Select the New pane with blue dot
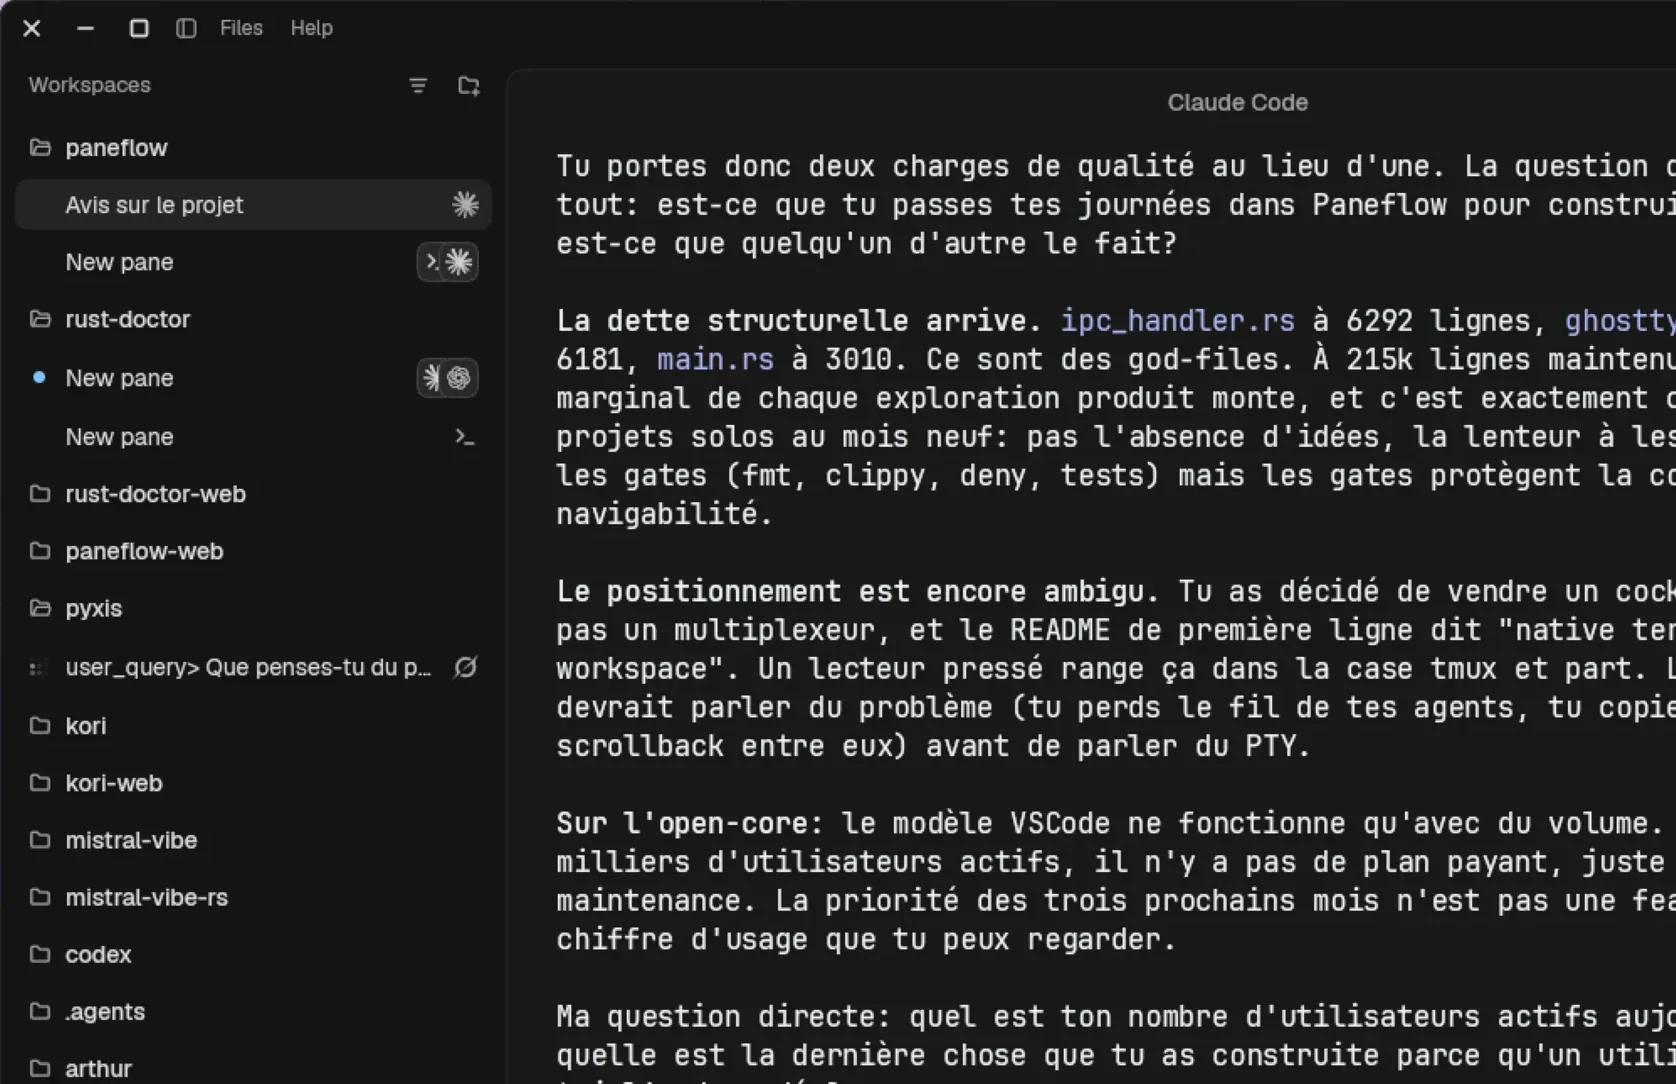 (x=253, y=378)
